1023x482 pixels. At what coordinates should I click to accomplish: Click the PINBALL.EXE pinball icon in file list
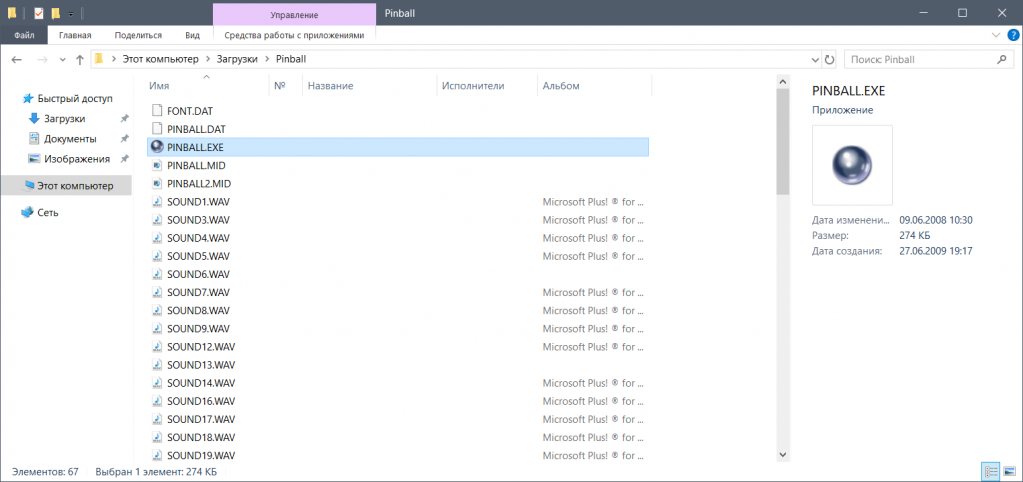point(156,147)
